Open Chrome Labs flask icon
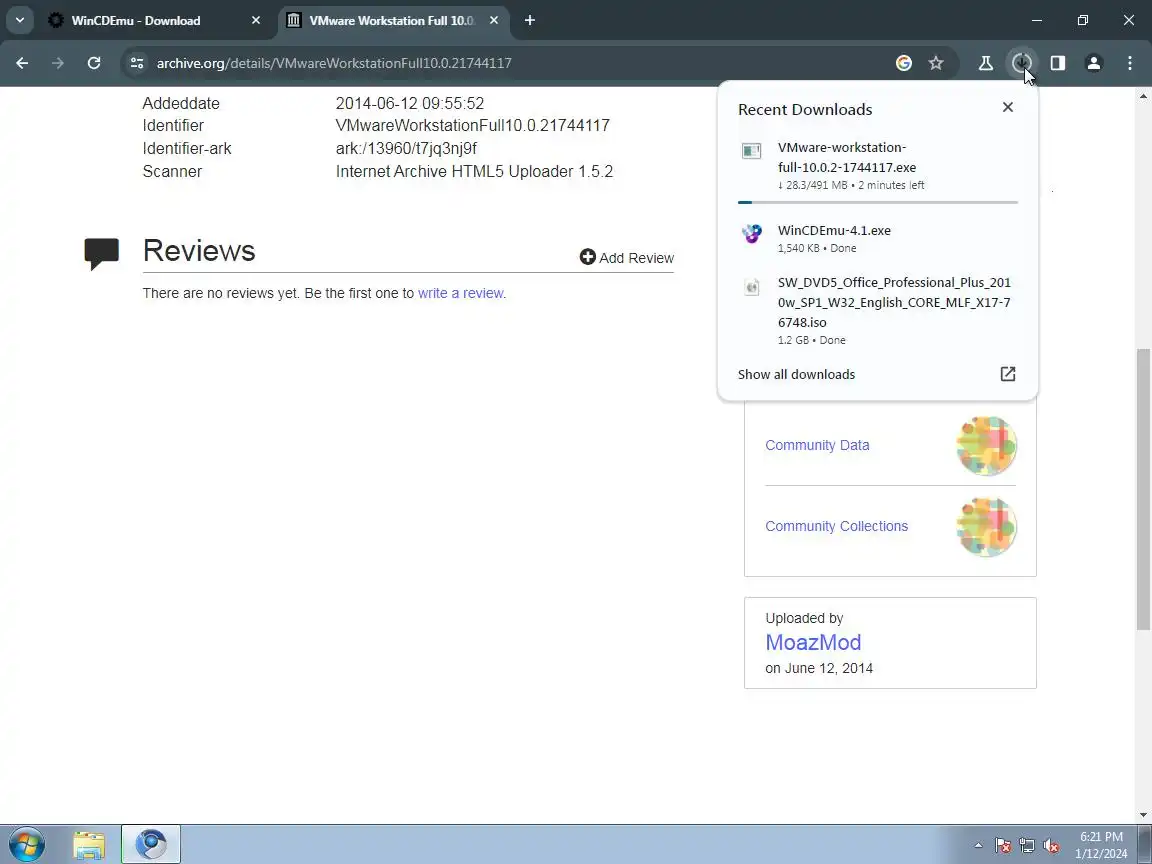This screenshot has height=864, width=1152. point(986,63)
